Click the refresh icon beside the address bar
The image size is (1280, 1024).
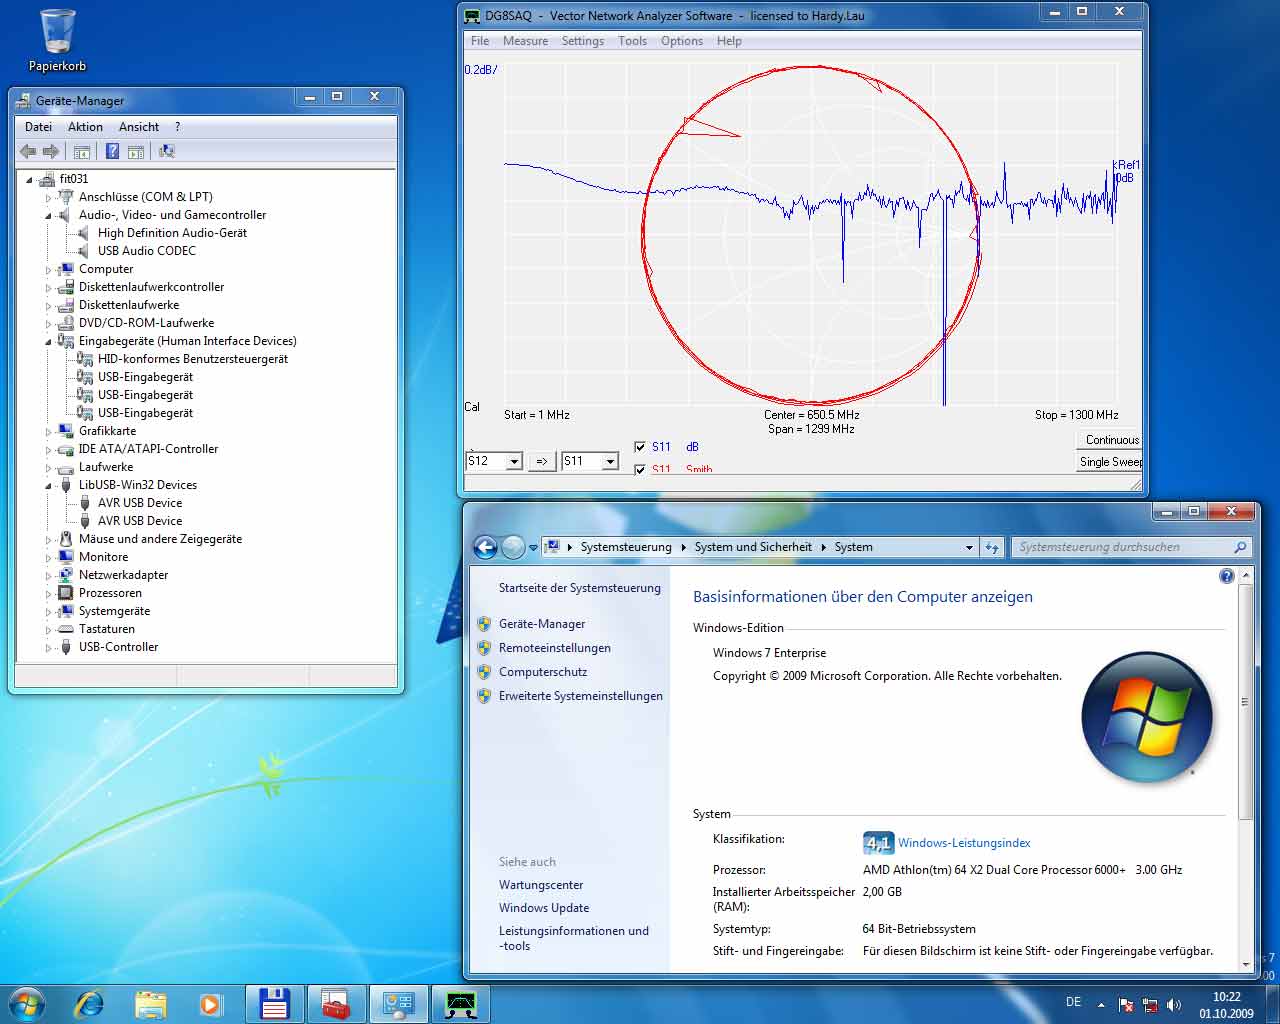click(992, 547)
